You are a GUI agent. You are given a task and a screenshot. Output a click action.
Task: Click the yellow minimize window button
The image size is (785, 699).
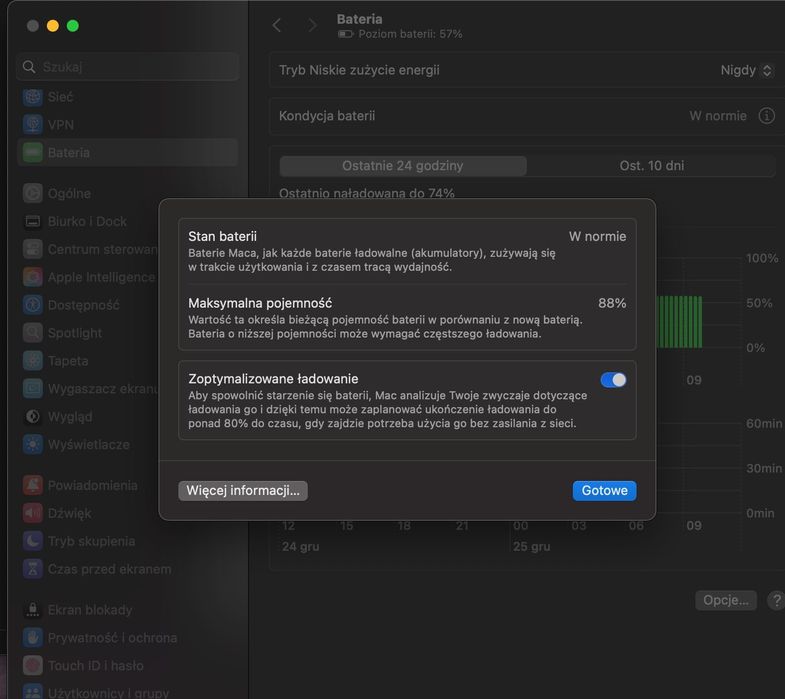tap(53, 26)
